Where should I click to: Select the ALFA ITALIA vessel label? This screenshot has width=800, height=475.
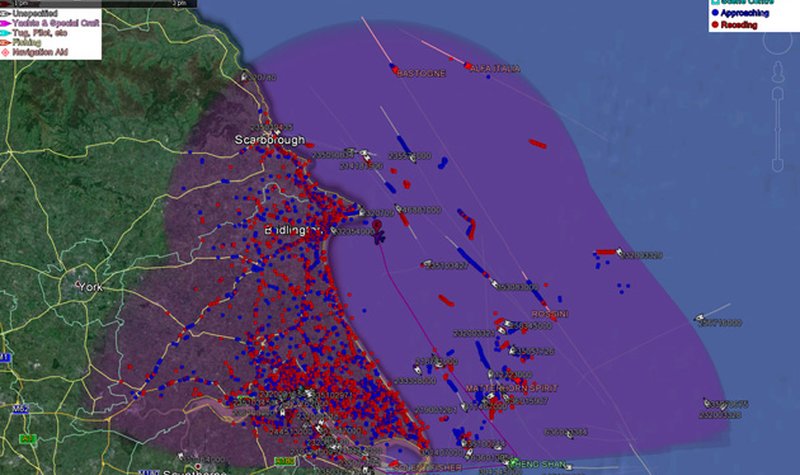click(x=495, y=68)
